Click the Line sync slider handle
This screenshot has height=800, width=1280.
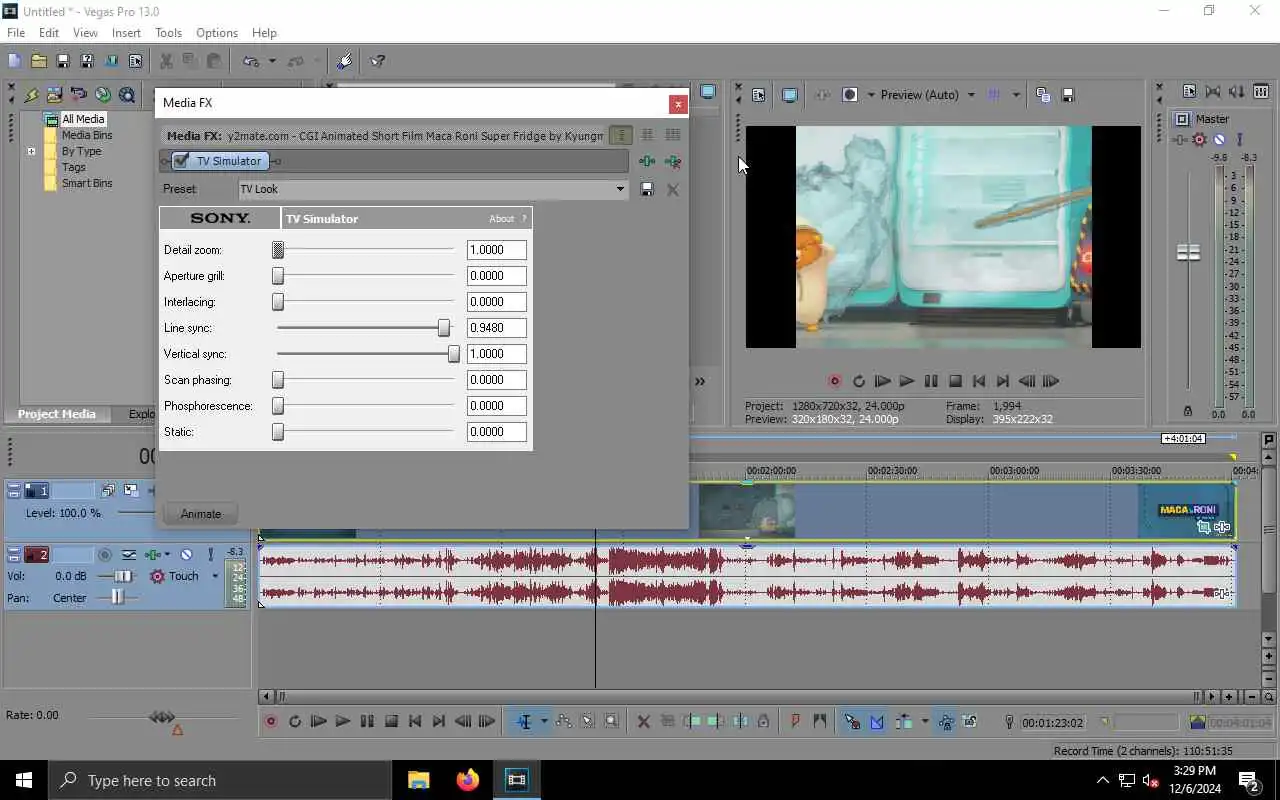pyautogui.click(x=444, y=328)
